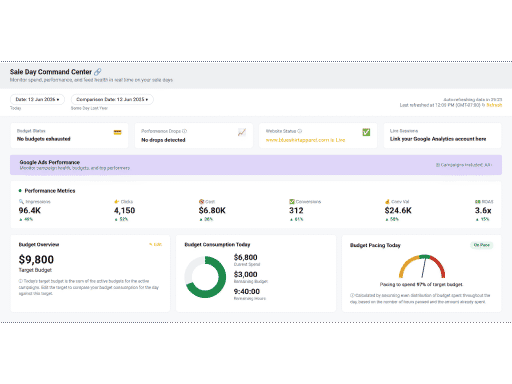
Task: Click the Performance Metrics heading
Action: click(x=50, y=191)
